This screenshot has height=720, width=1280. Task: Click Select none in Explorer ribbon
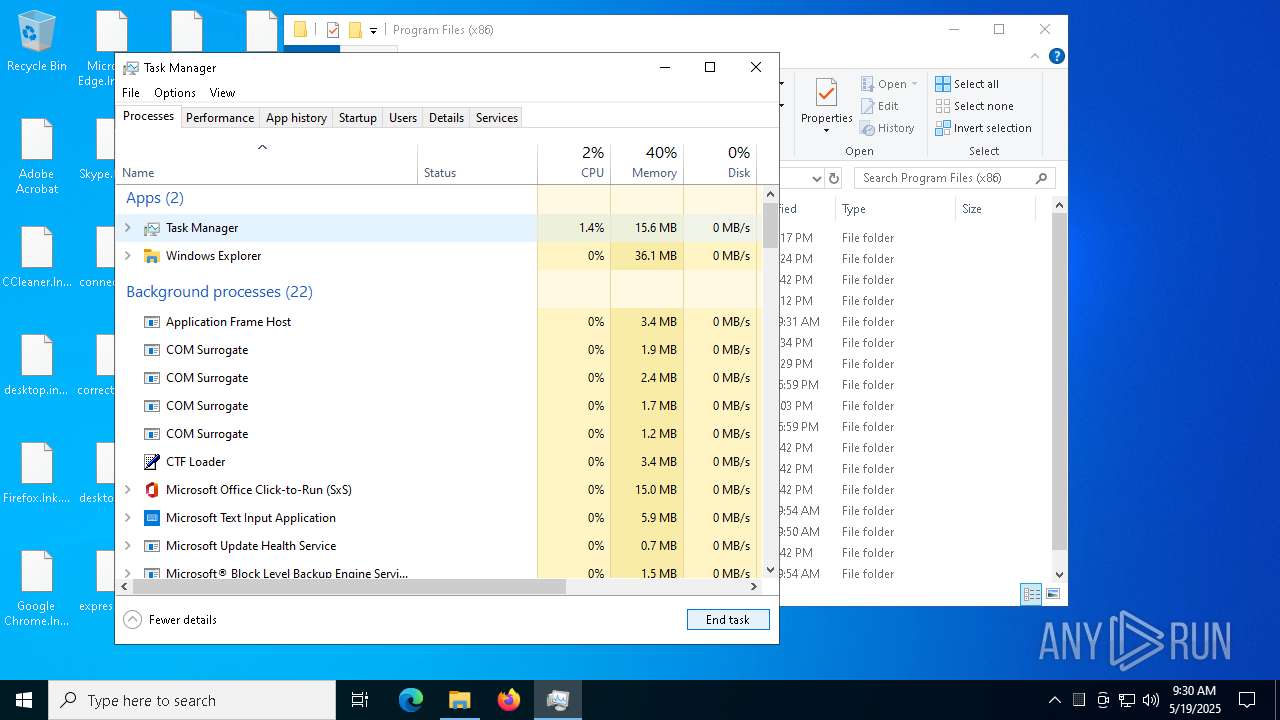point(975,106)
